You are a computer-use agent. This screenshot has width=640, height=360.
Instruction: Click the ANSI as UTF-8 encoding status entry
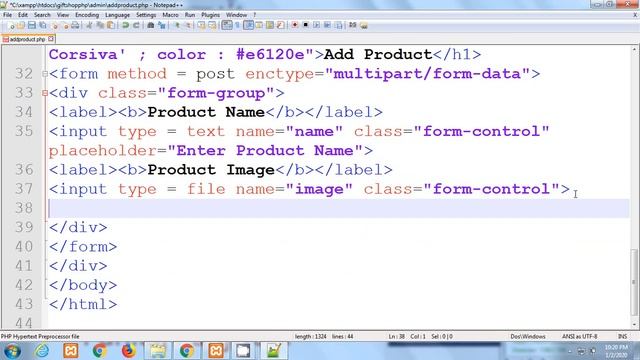pyautogui.click(x=580, y=336)
